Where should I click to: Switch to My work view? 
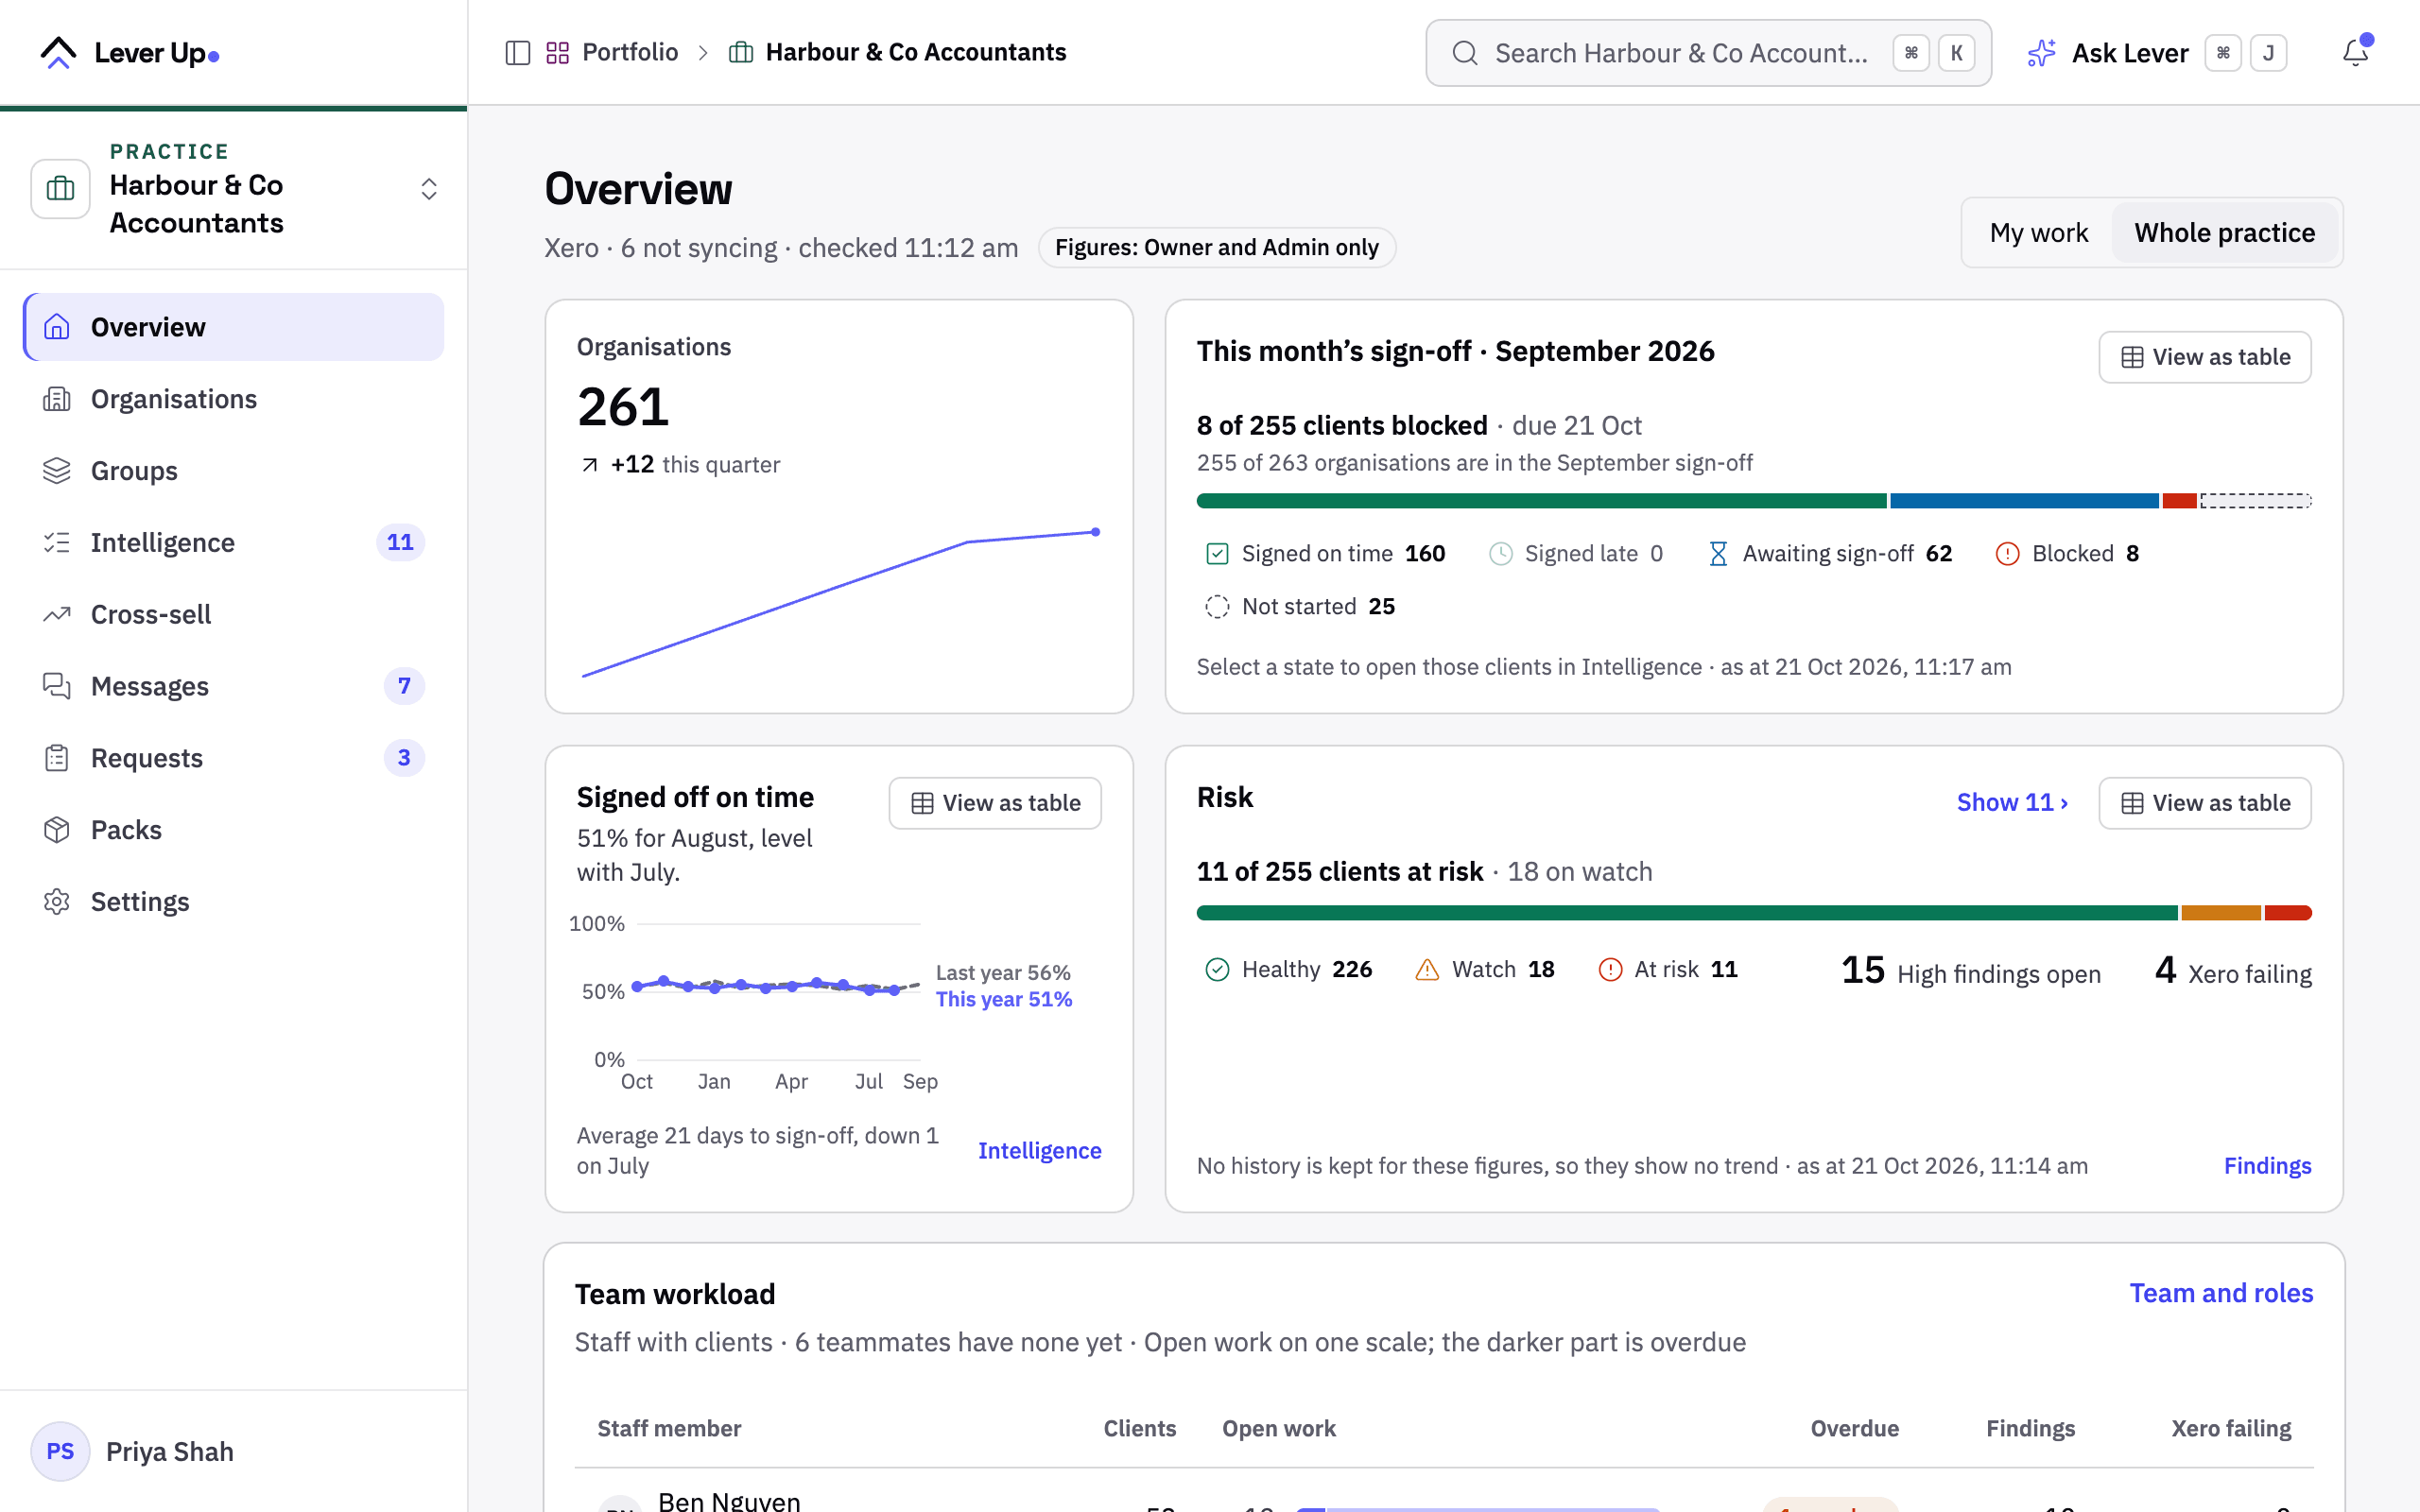[2038, 233]
